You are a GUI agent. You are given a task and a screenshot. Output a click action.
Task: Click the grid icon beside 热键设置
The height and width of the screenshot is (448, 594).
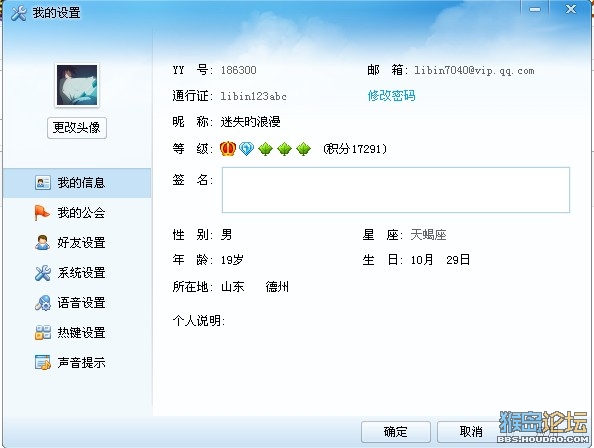coord(42,332)
